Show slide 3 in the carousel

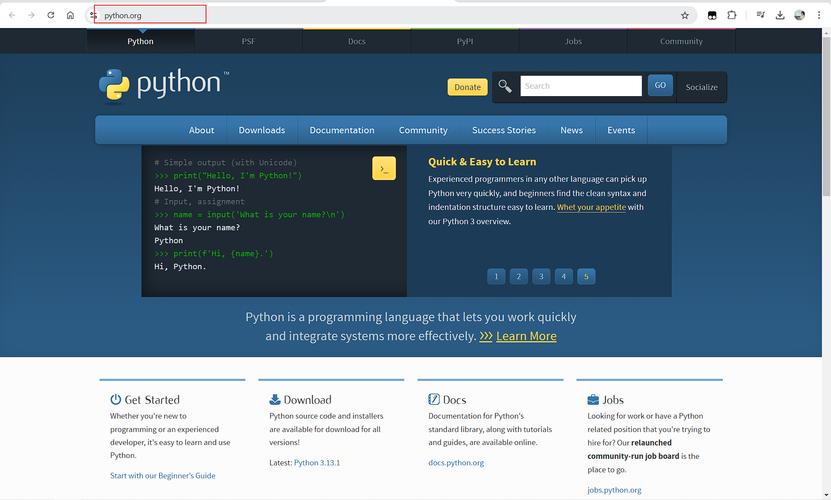(541, 276)
